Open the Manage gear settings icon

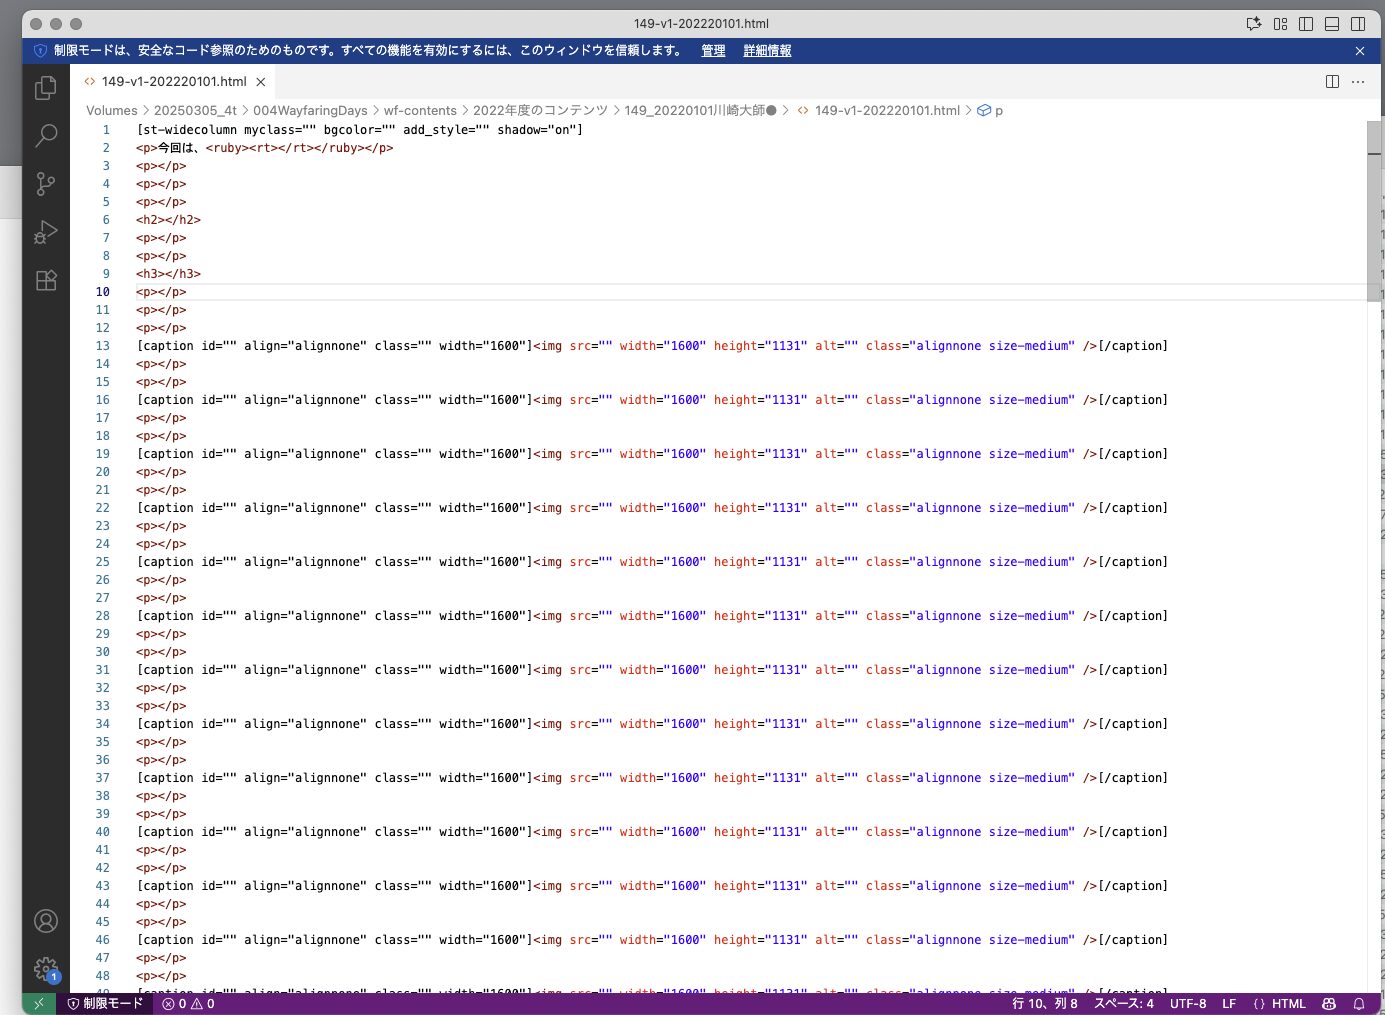[x=46, y=968]
